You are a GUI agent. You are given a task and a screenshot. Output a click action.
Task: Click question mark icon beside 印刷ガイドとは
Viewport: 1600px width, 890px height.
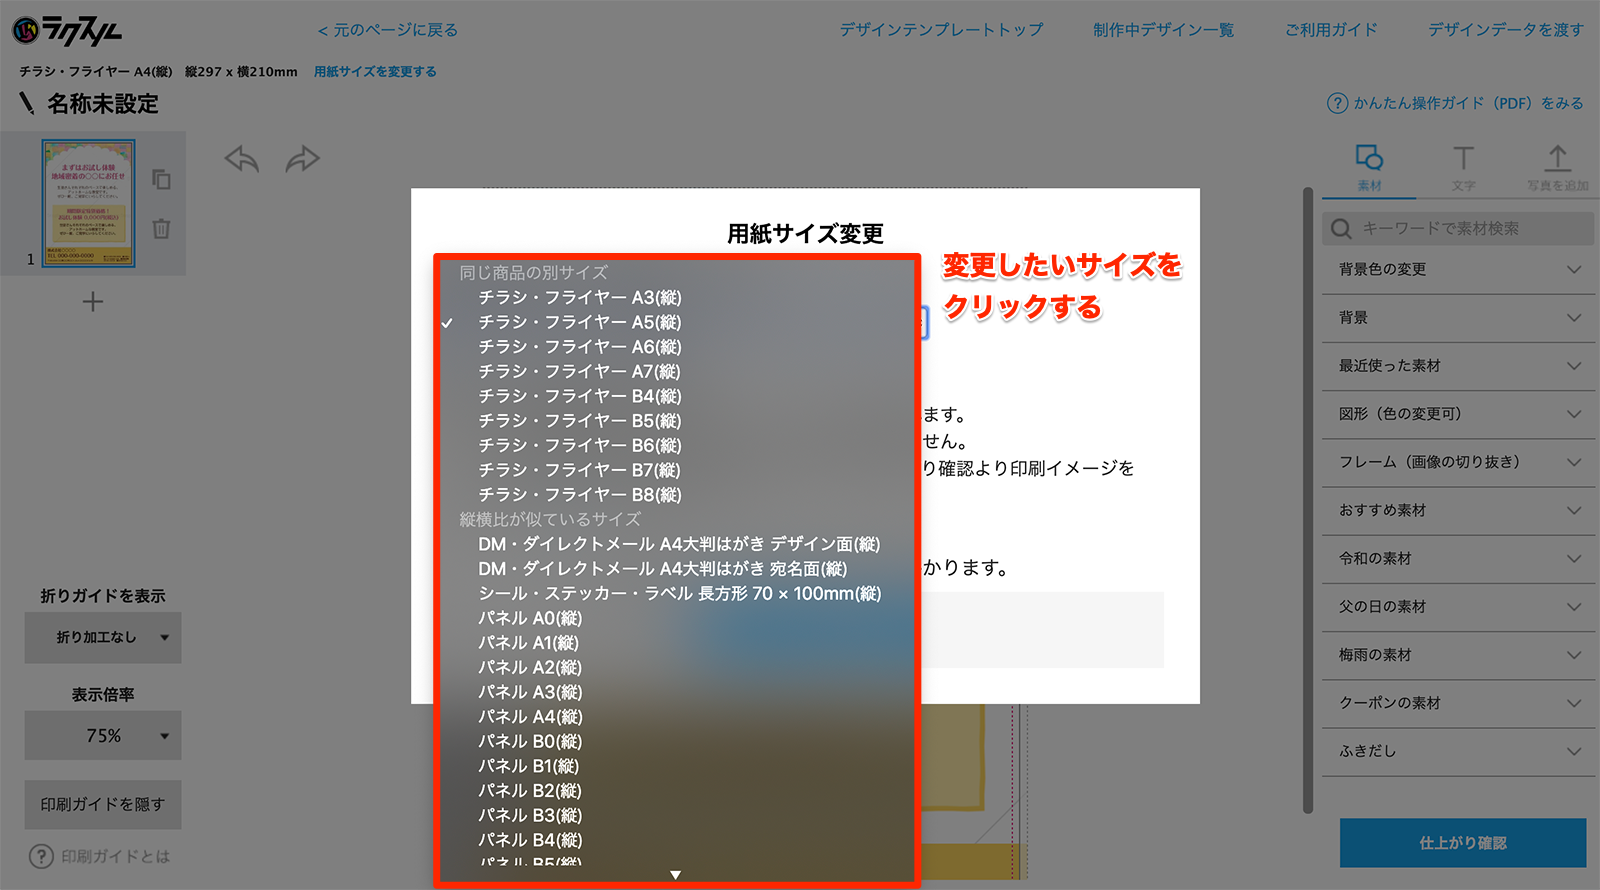(41, 856)
